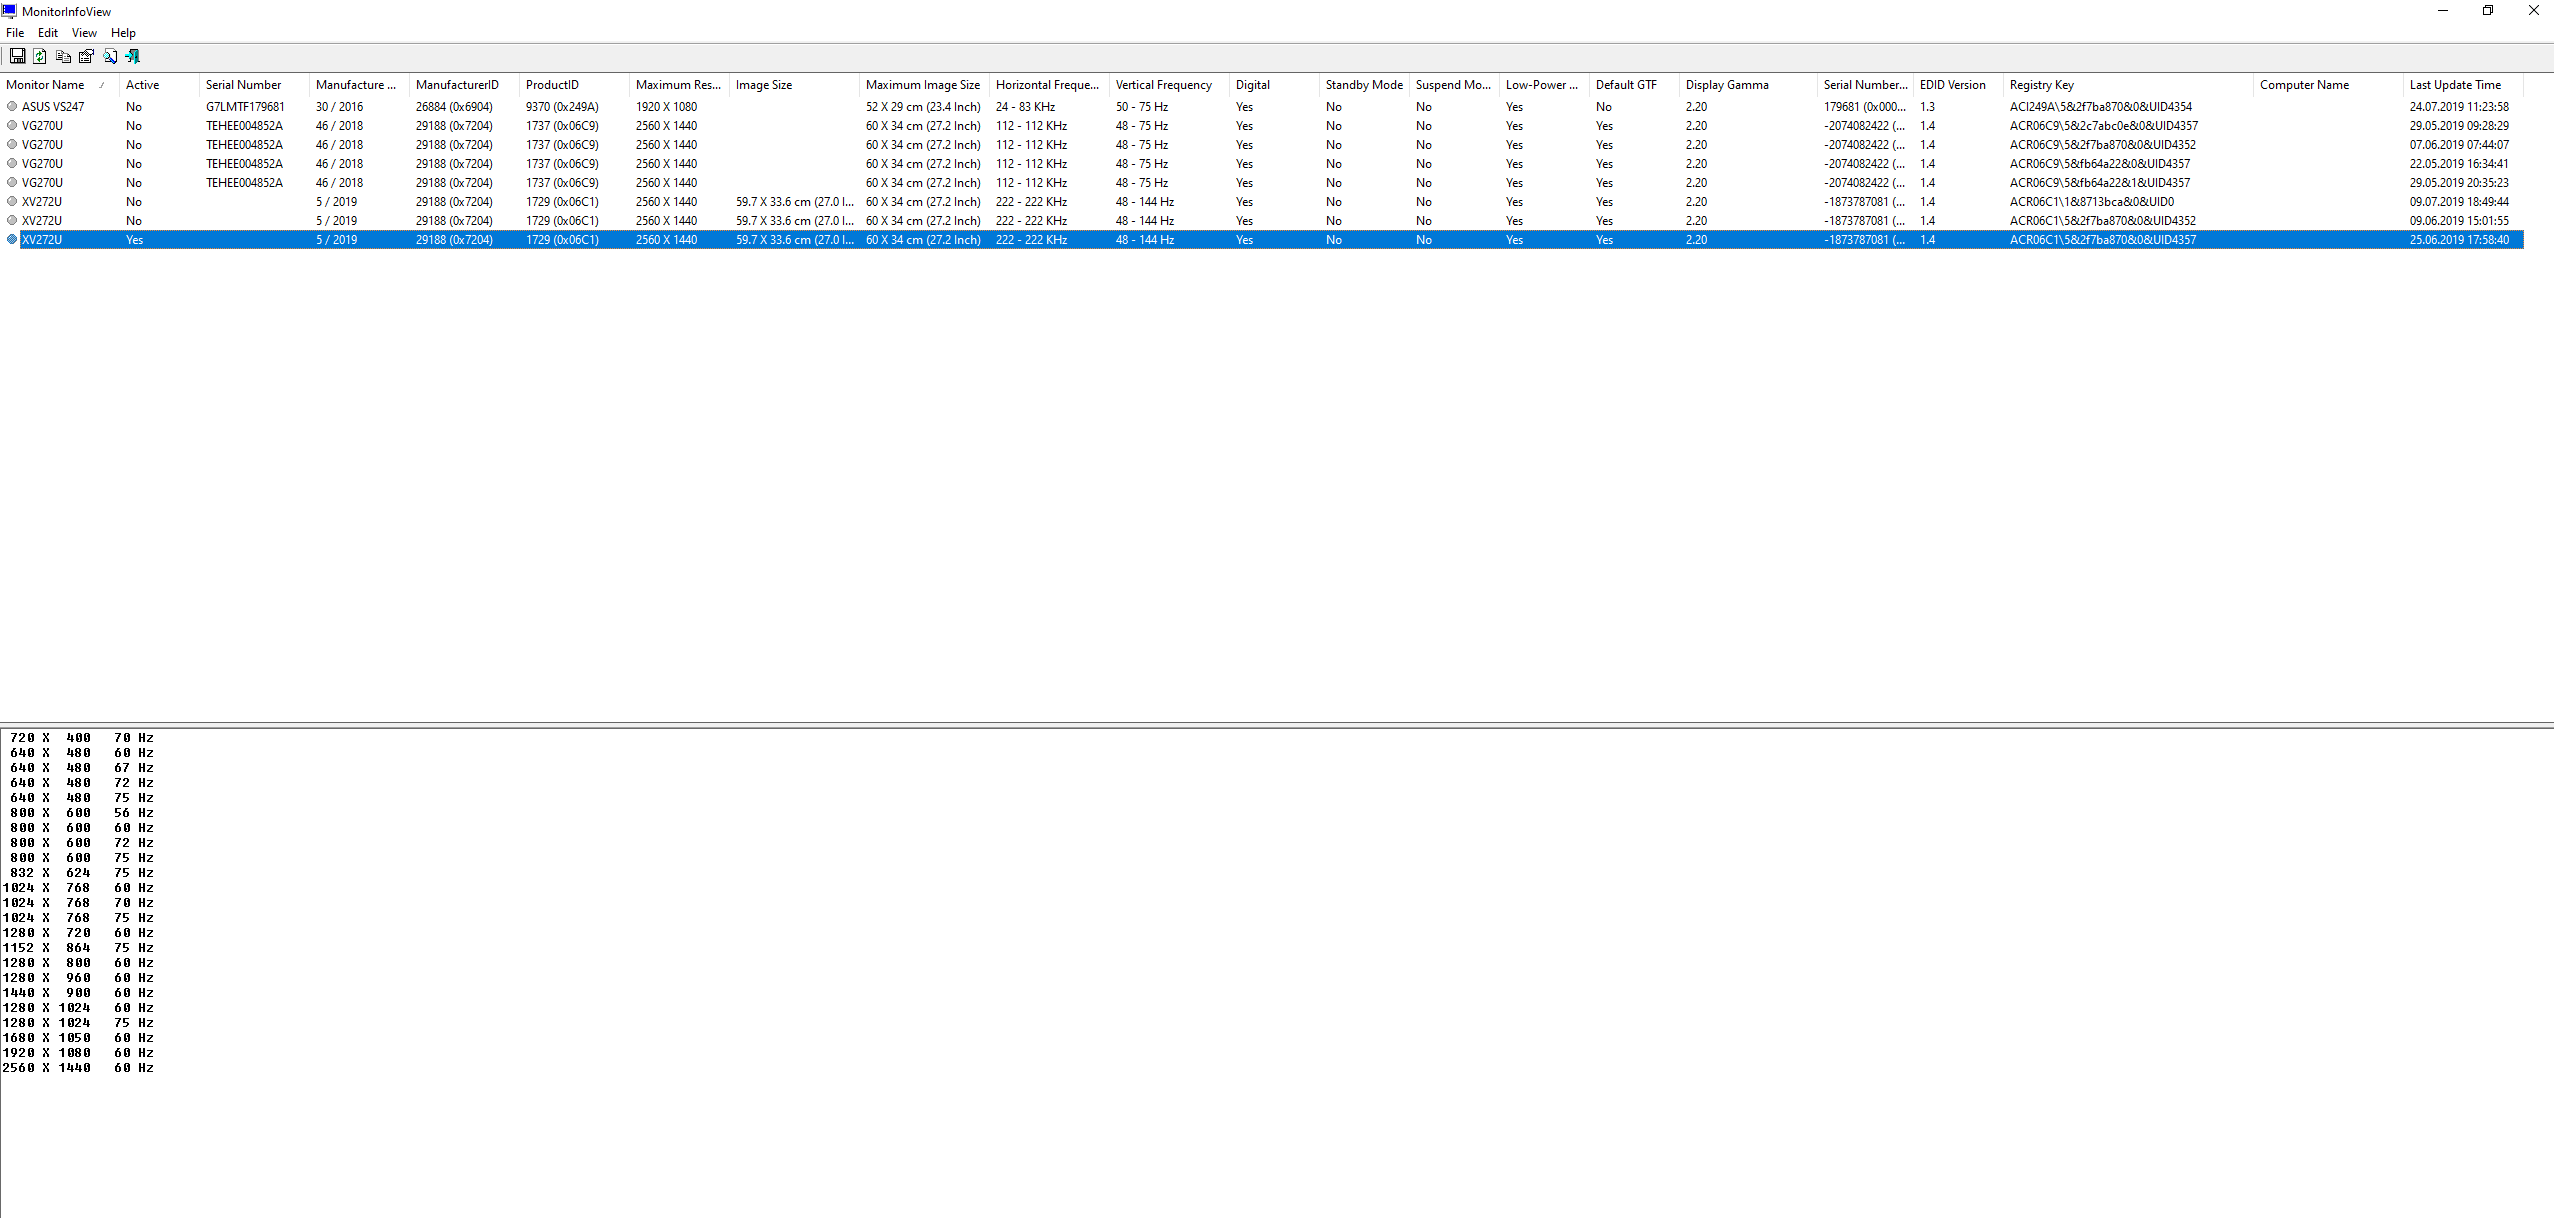Select the active XV272U highlighted row

(42, 240)
